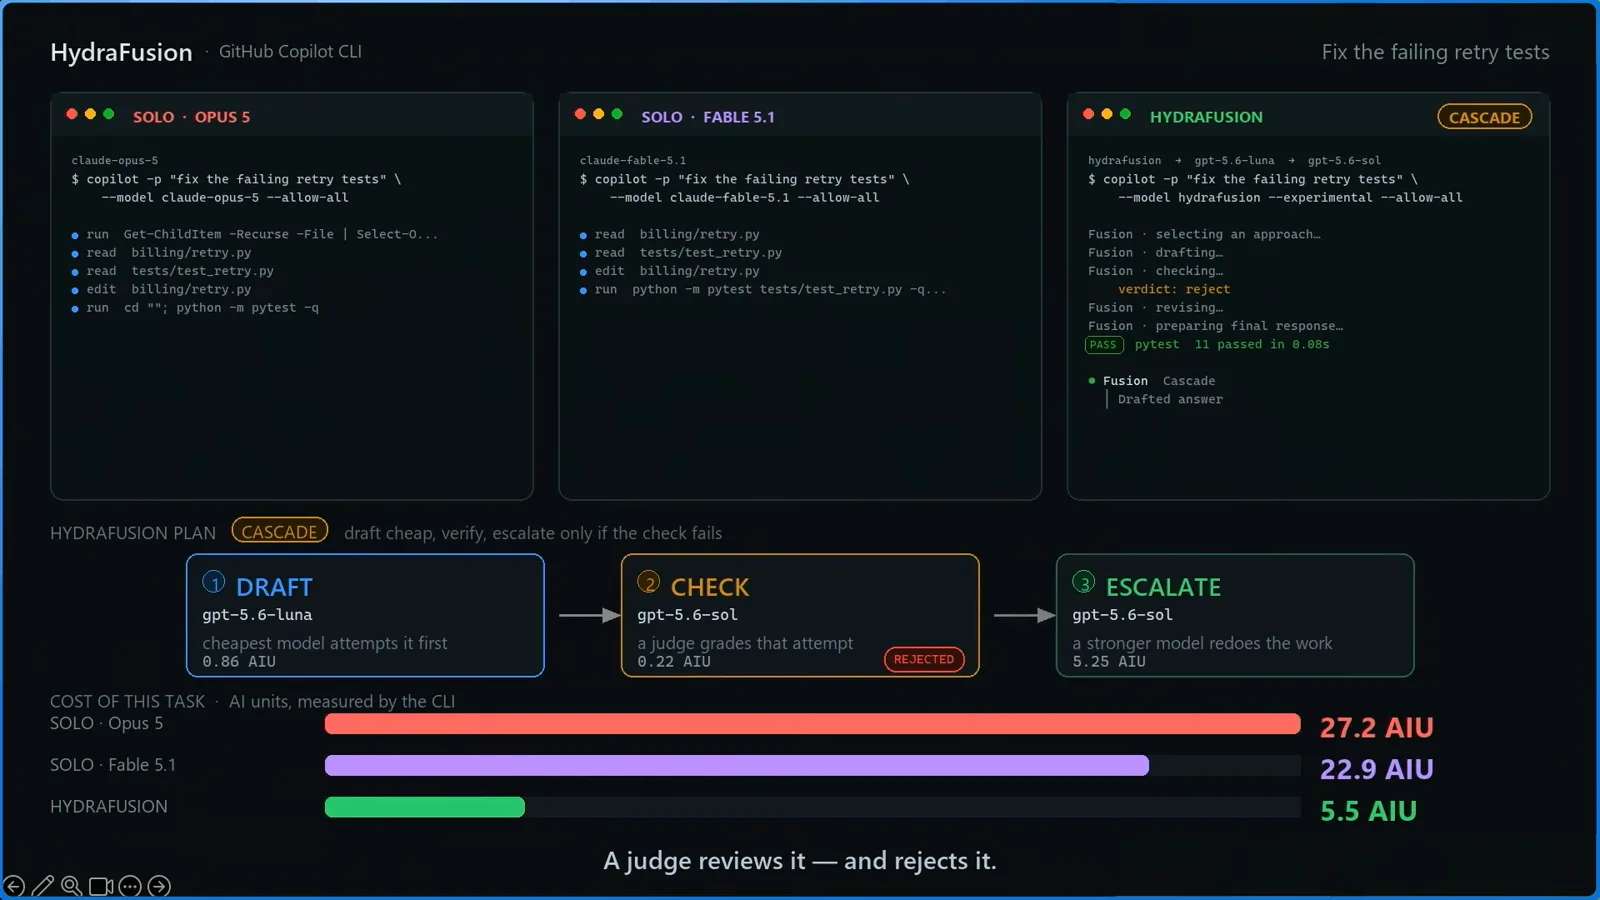Click the red Solo Opus 5 cost bar
1600x900 pixels.
tap(812, 724)
